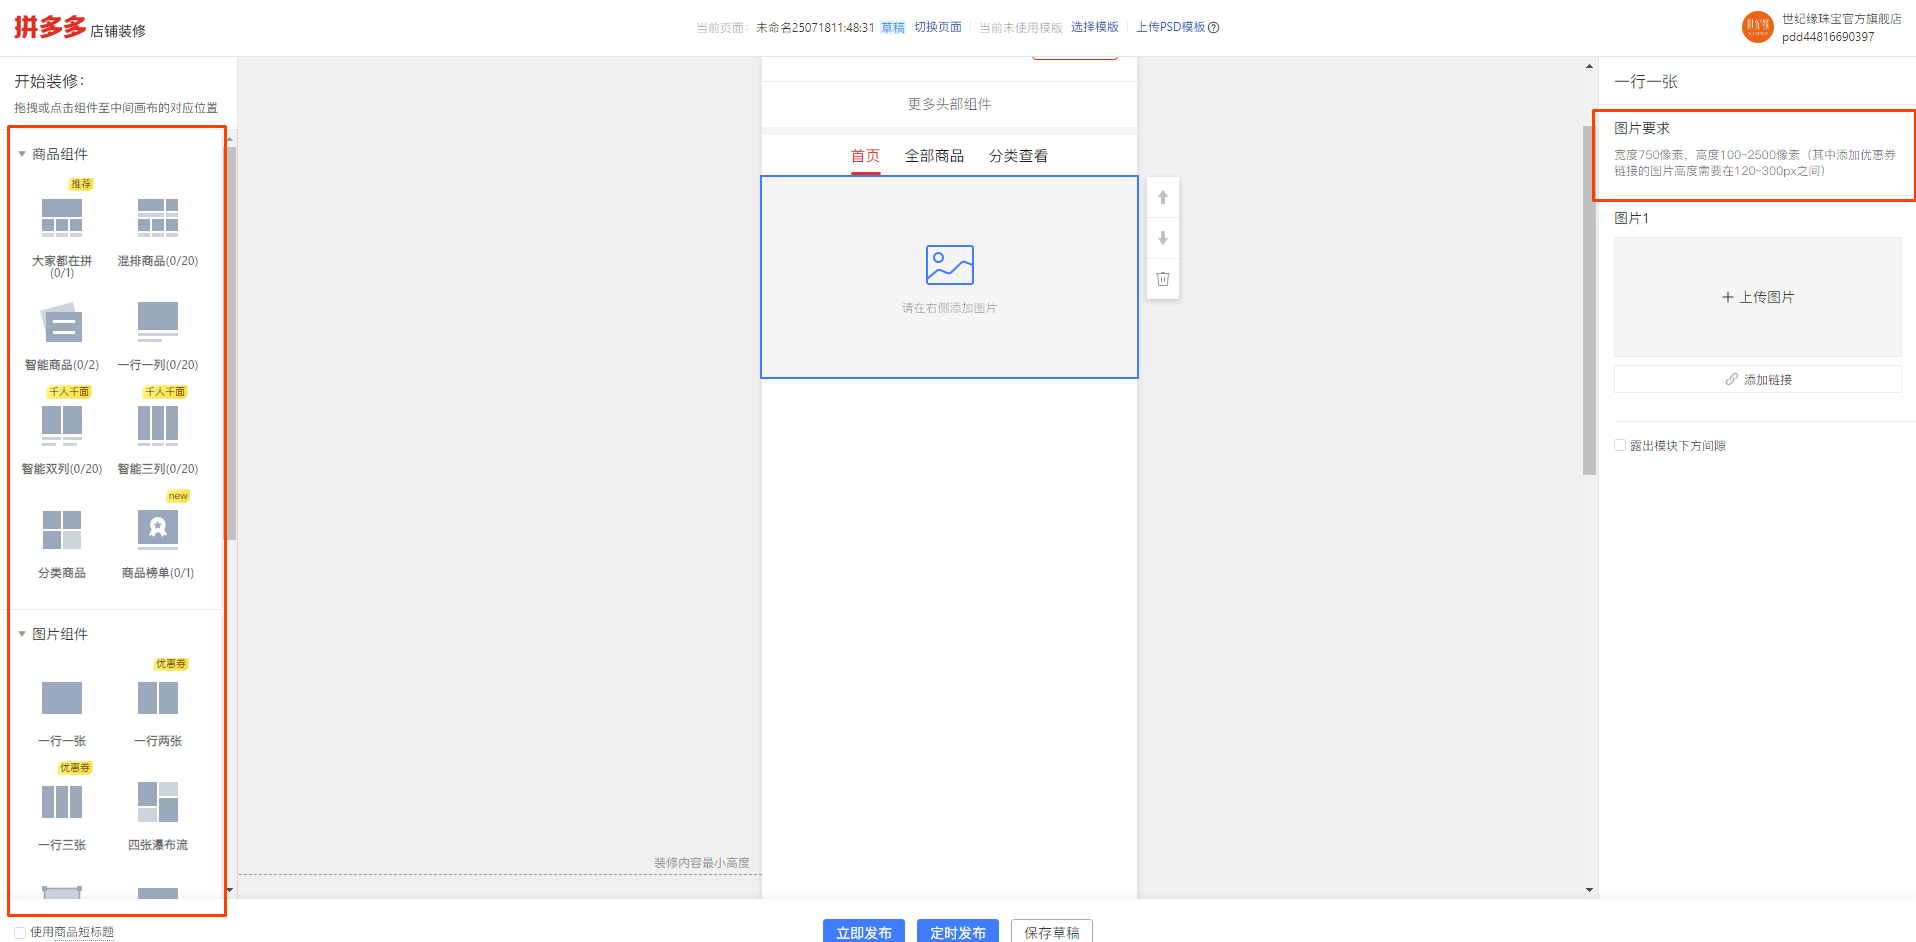Collapse the 图片组件 section
Image resolution: width=1916 pixels, height=942 pixels.
[x=22, y=634]
